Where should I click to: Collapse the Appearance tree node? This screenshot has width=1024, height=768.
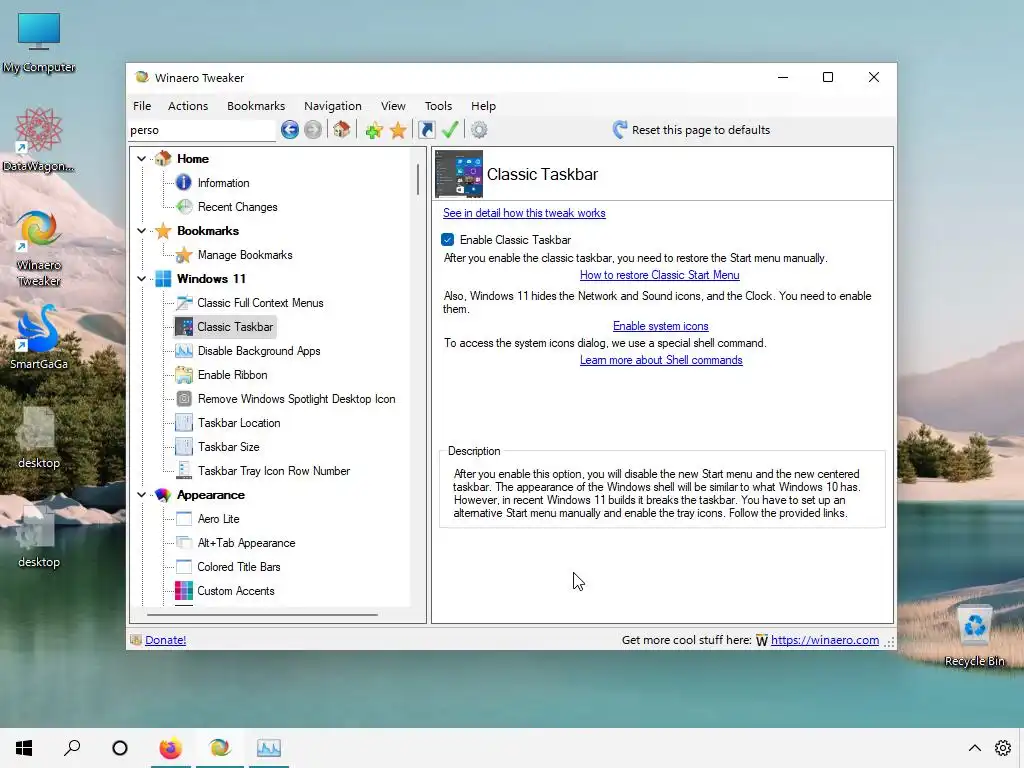coord(141,495)
